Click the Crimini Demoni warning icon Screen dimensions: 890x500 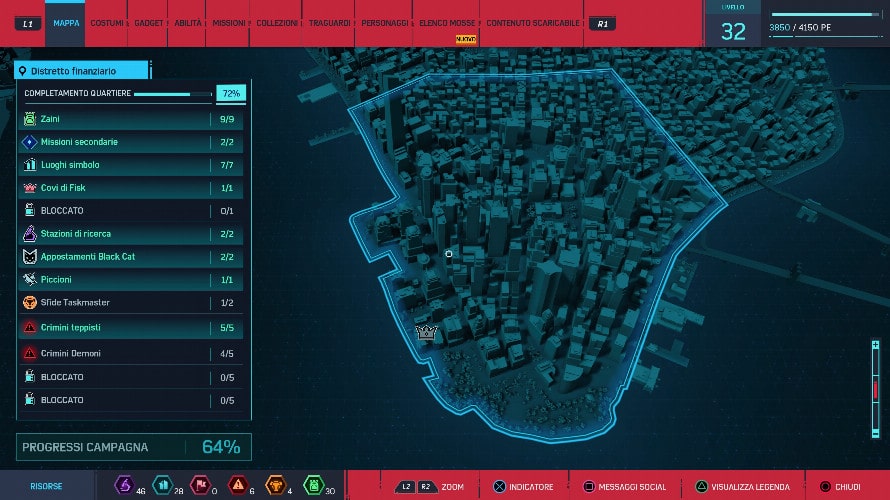coord(30,353)
